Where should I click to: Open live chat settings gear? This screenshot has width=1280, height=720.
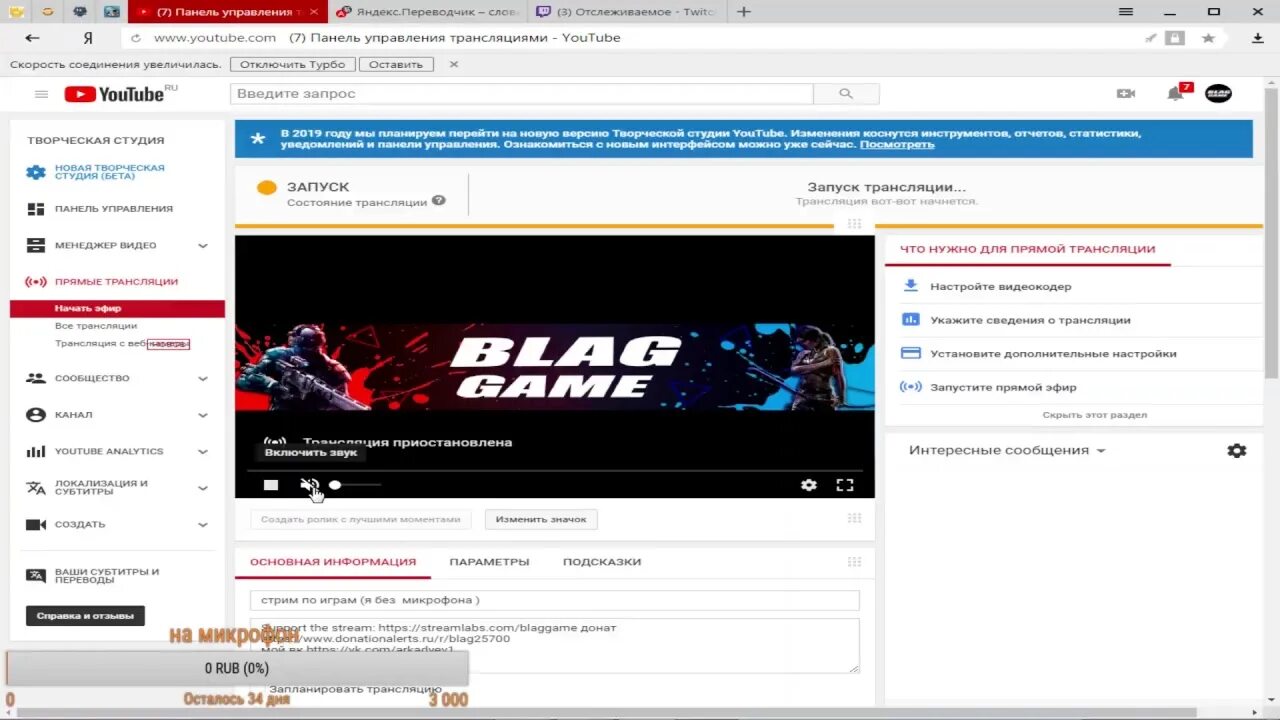[1237, 451]
